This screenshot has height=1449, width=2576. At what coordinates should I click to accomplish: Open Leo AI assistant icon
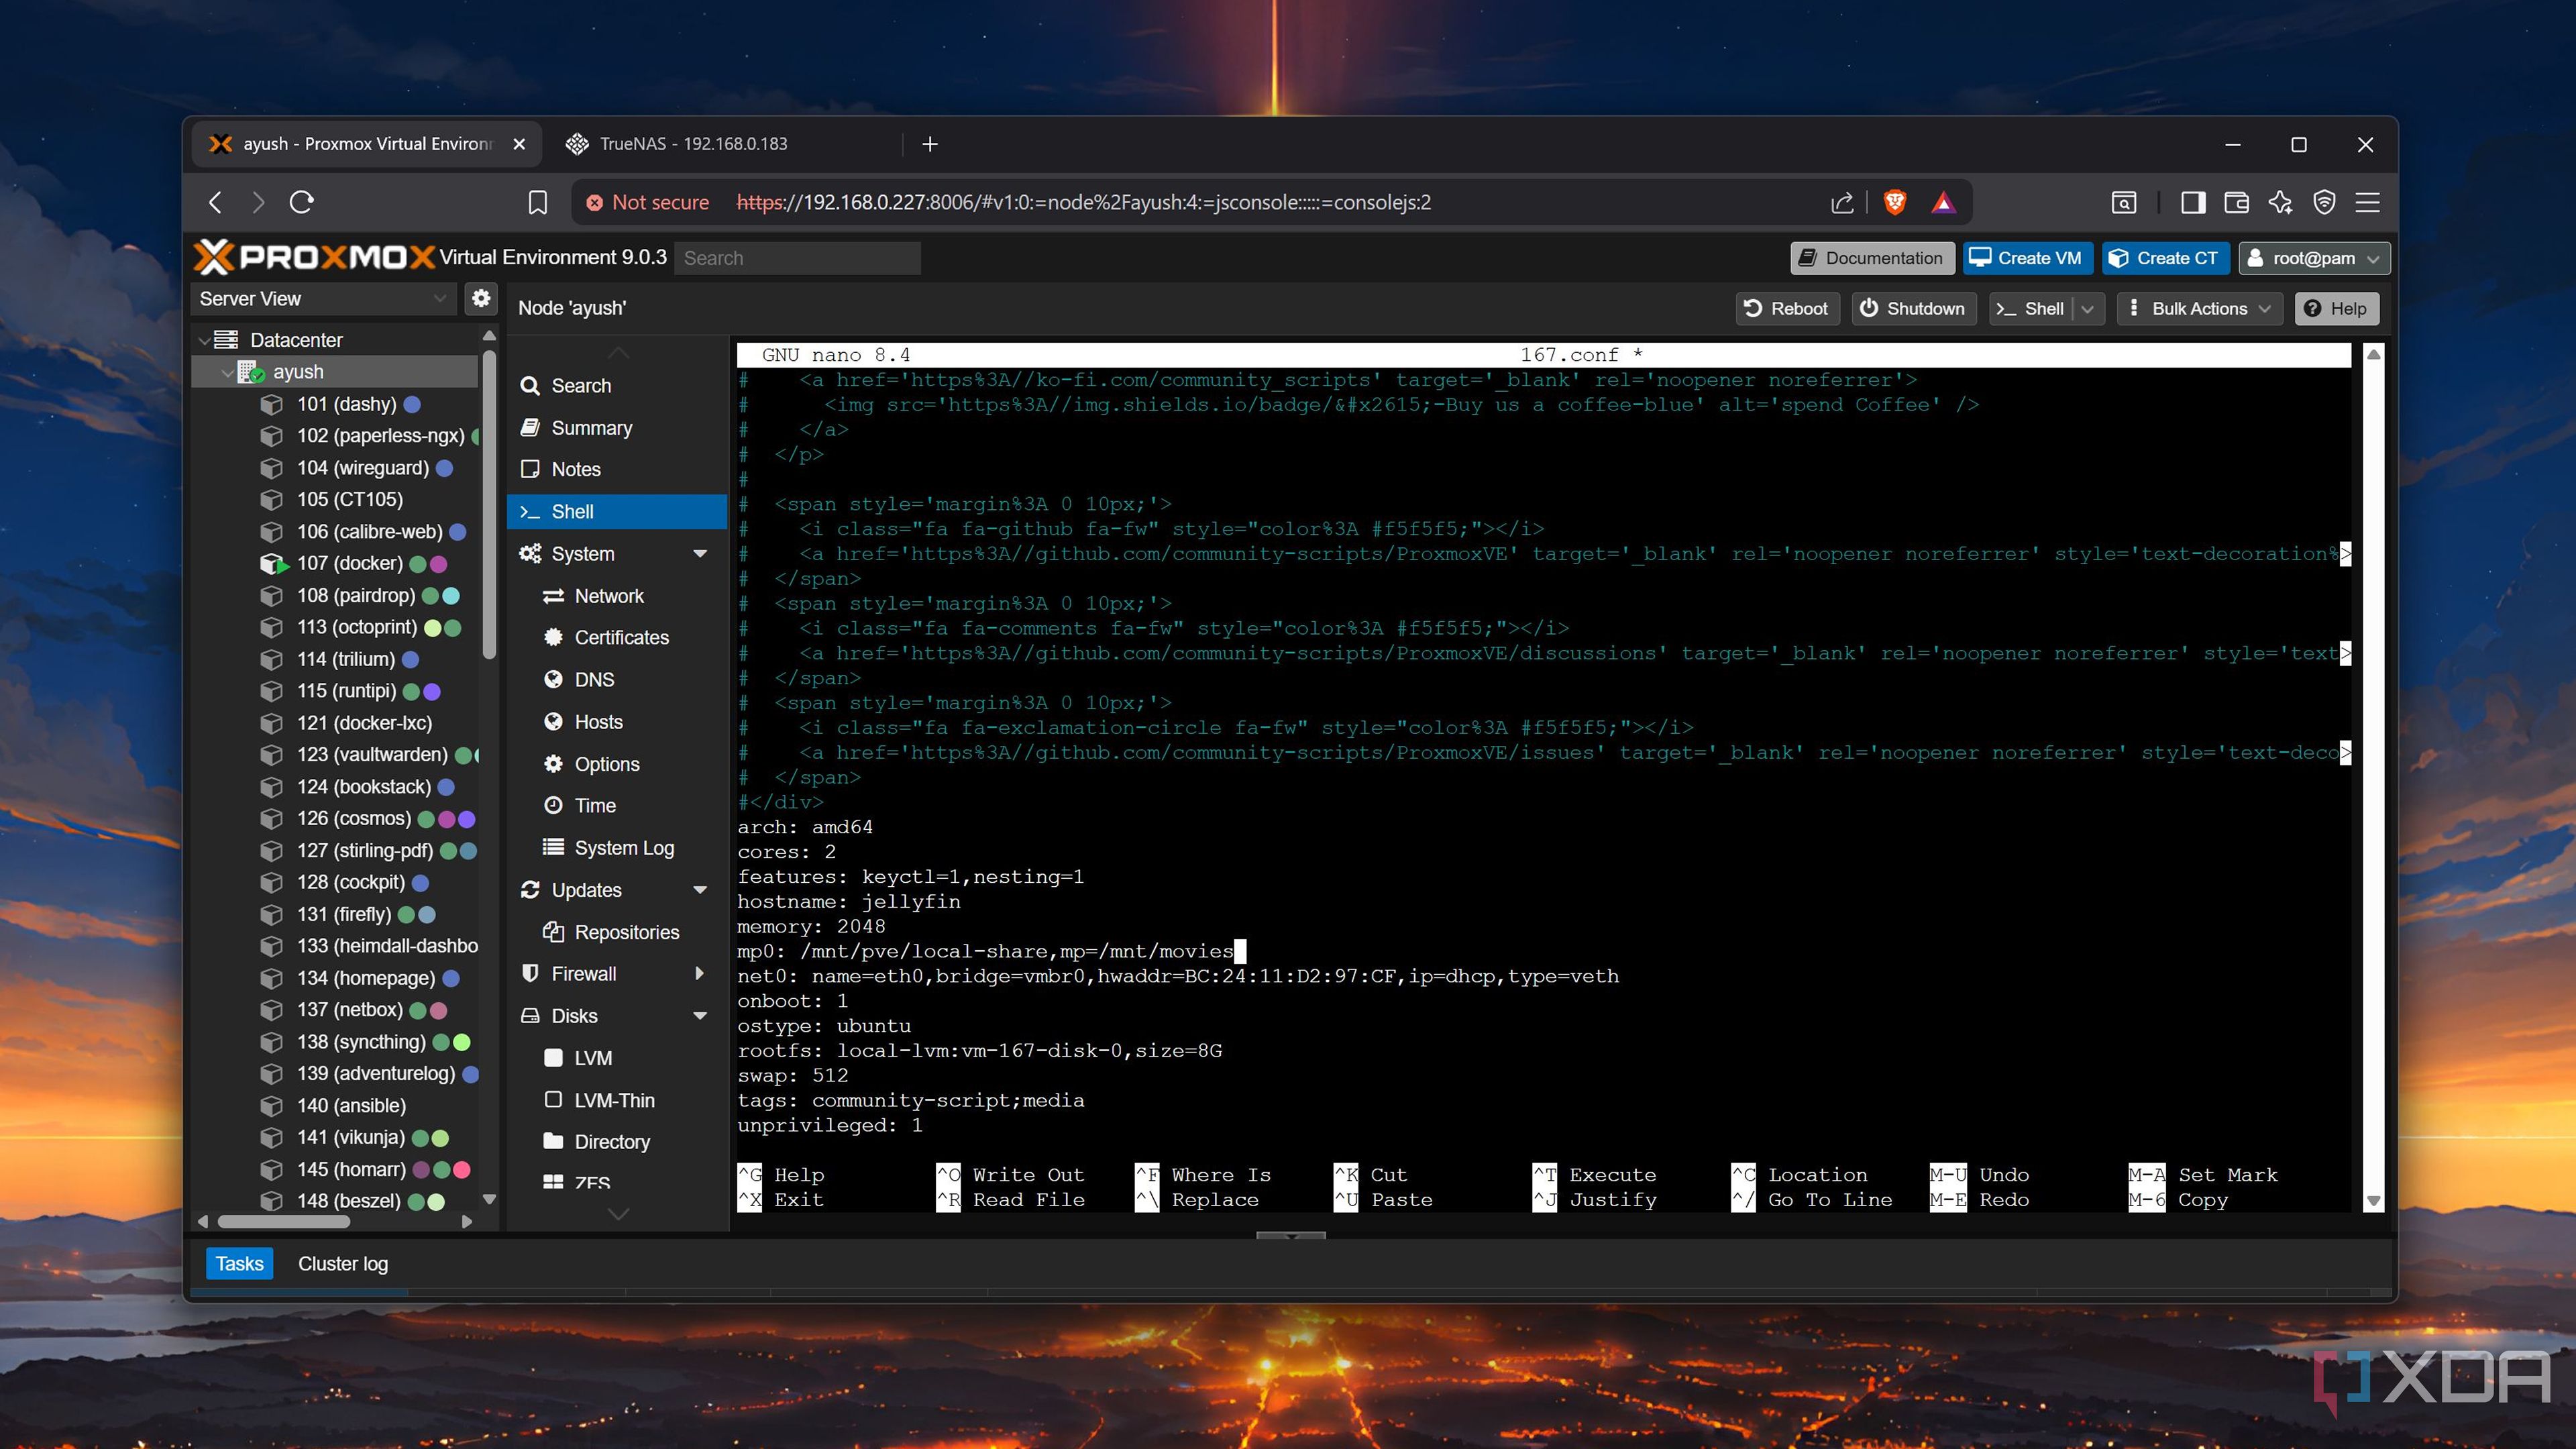(2280, 202)
